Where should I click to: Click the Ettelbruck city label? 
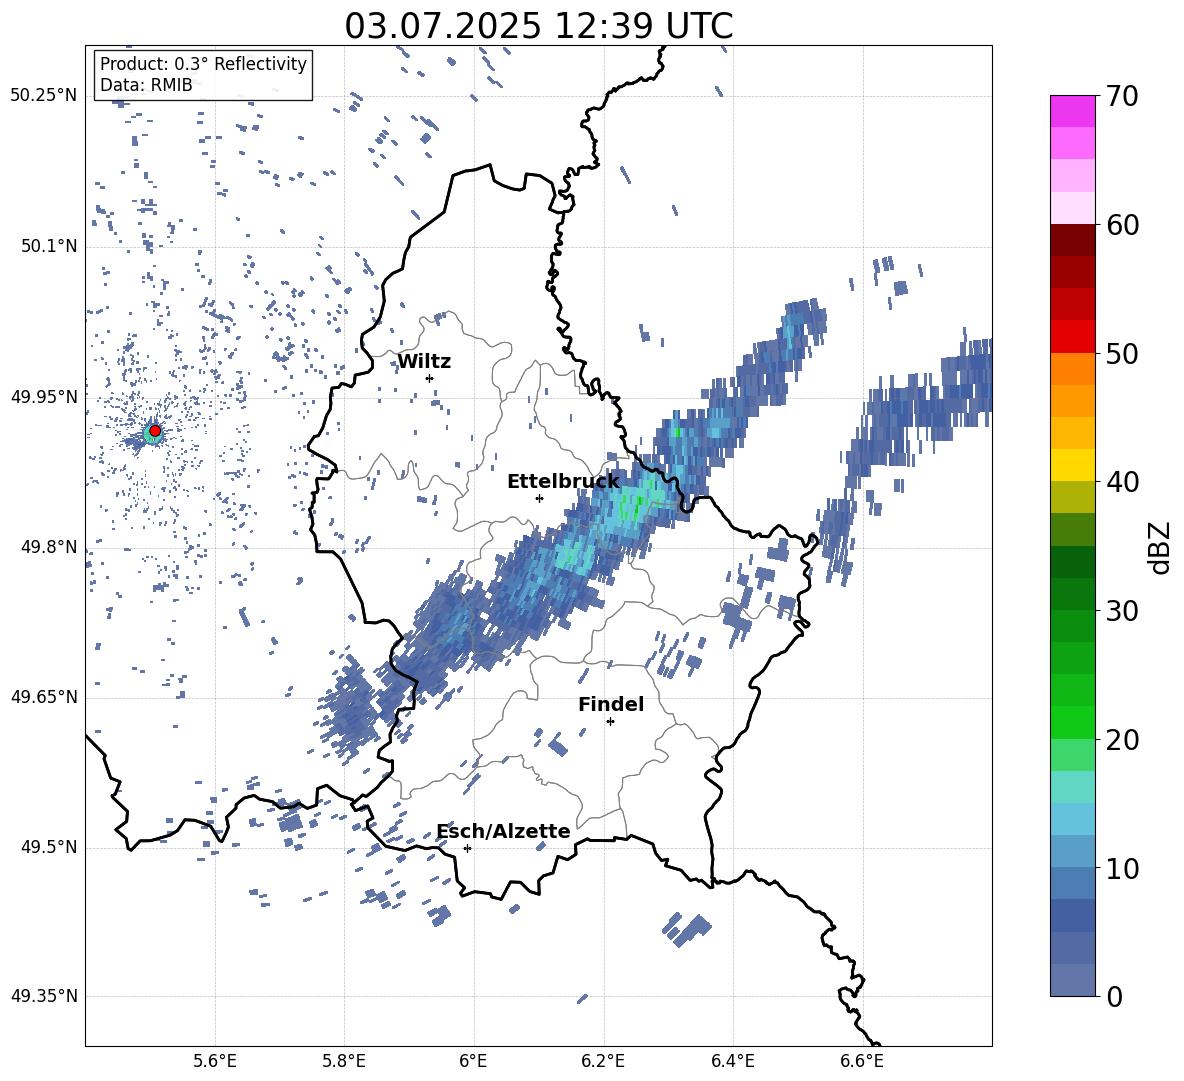click(x=563, y=482)
